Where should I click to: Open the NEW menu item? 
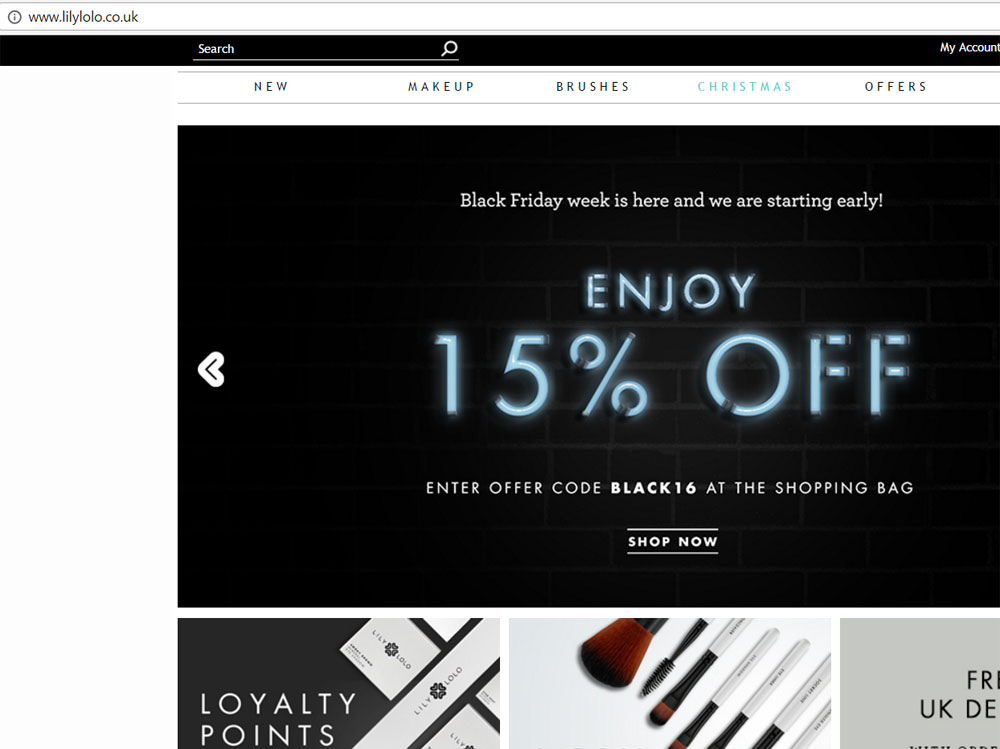[271, 87]
